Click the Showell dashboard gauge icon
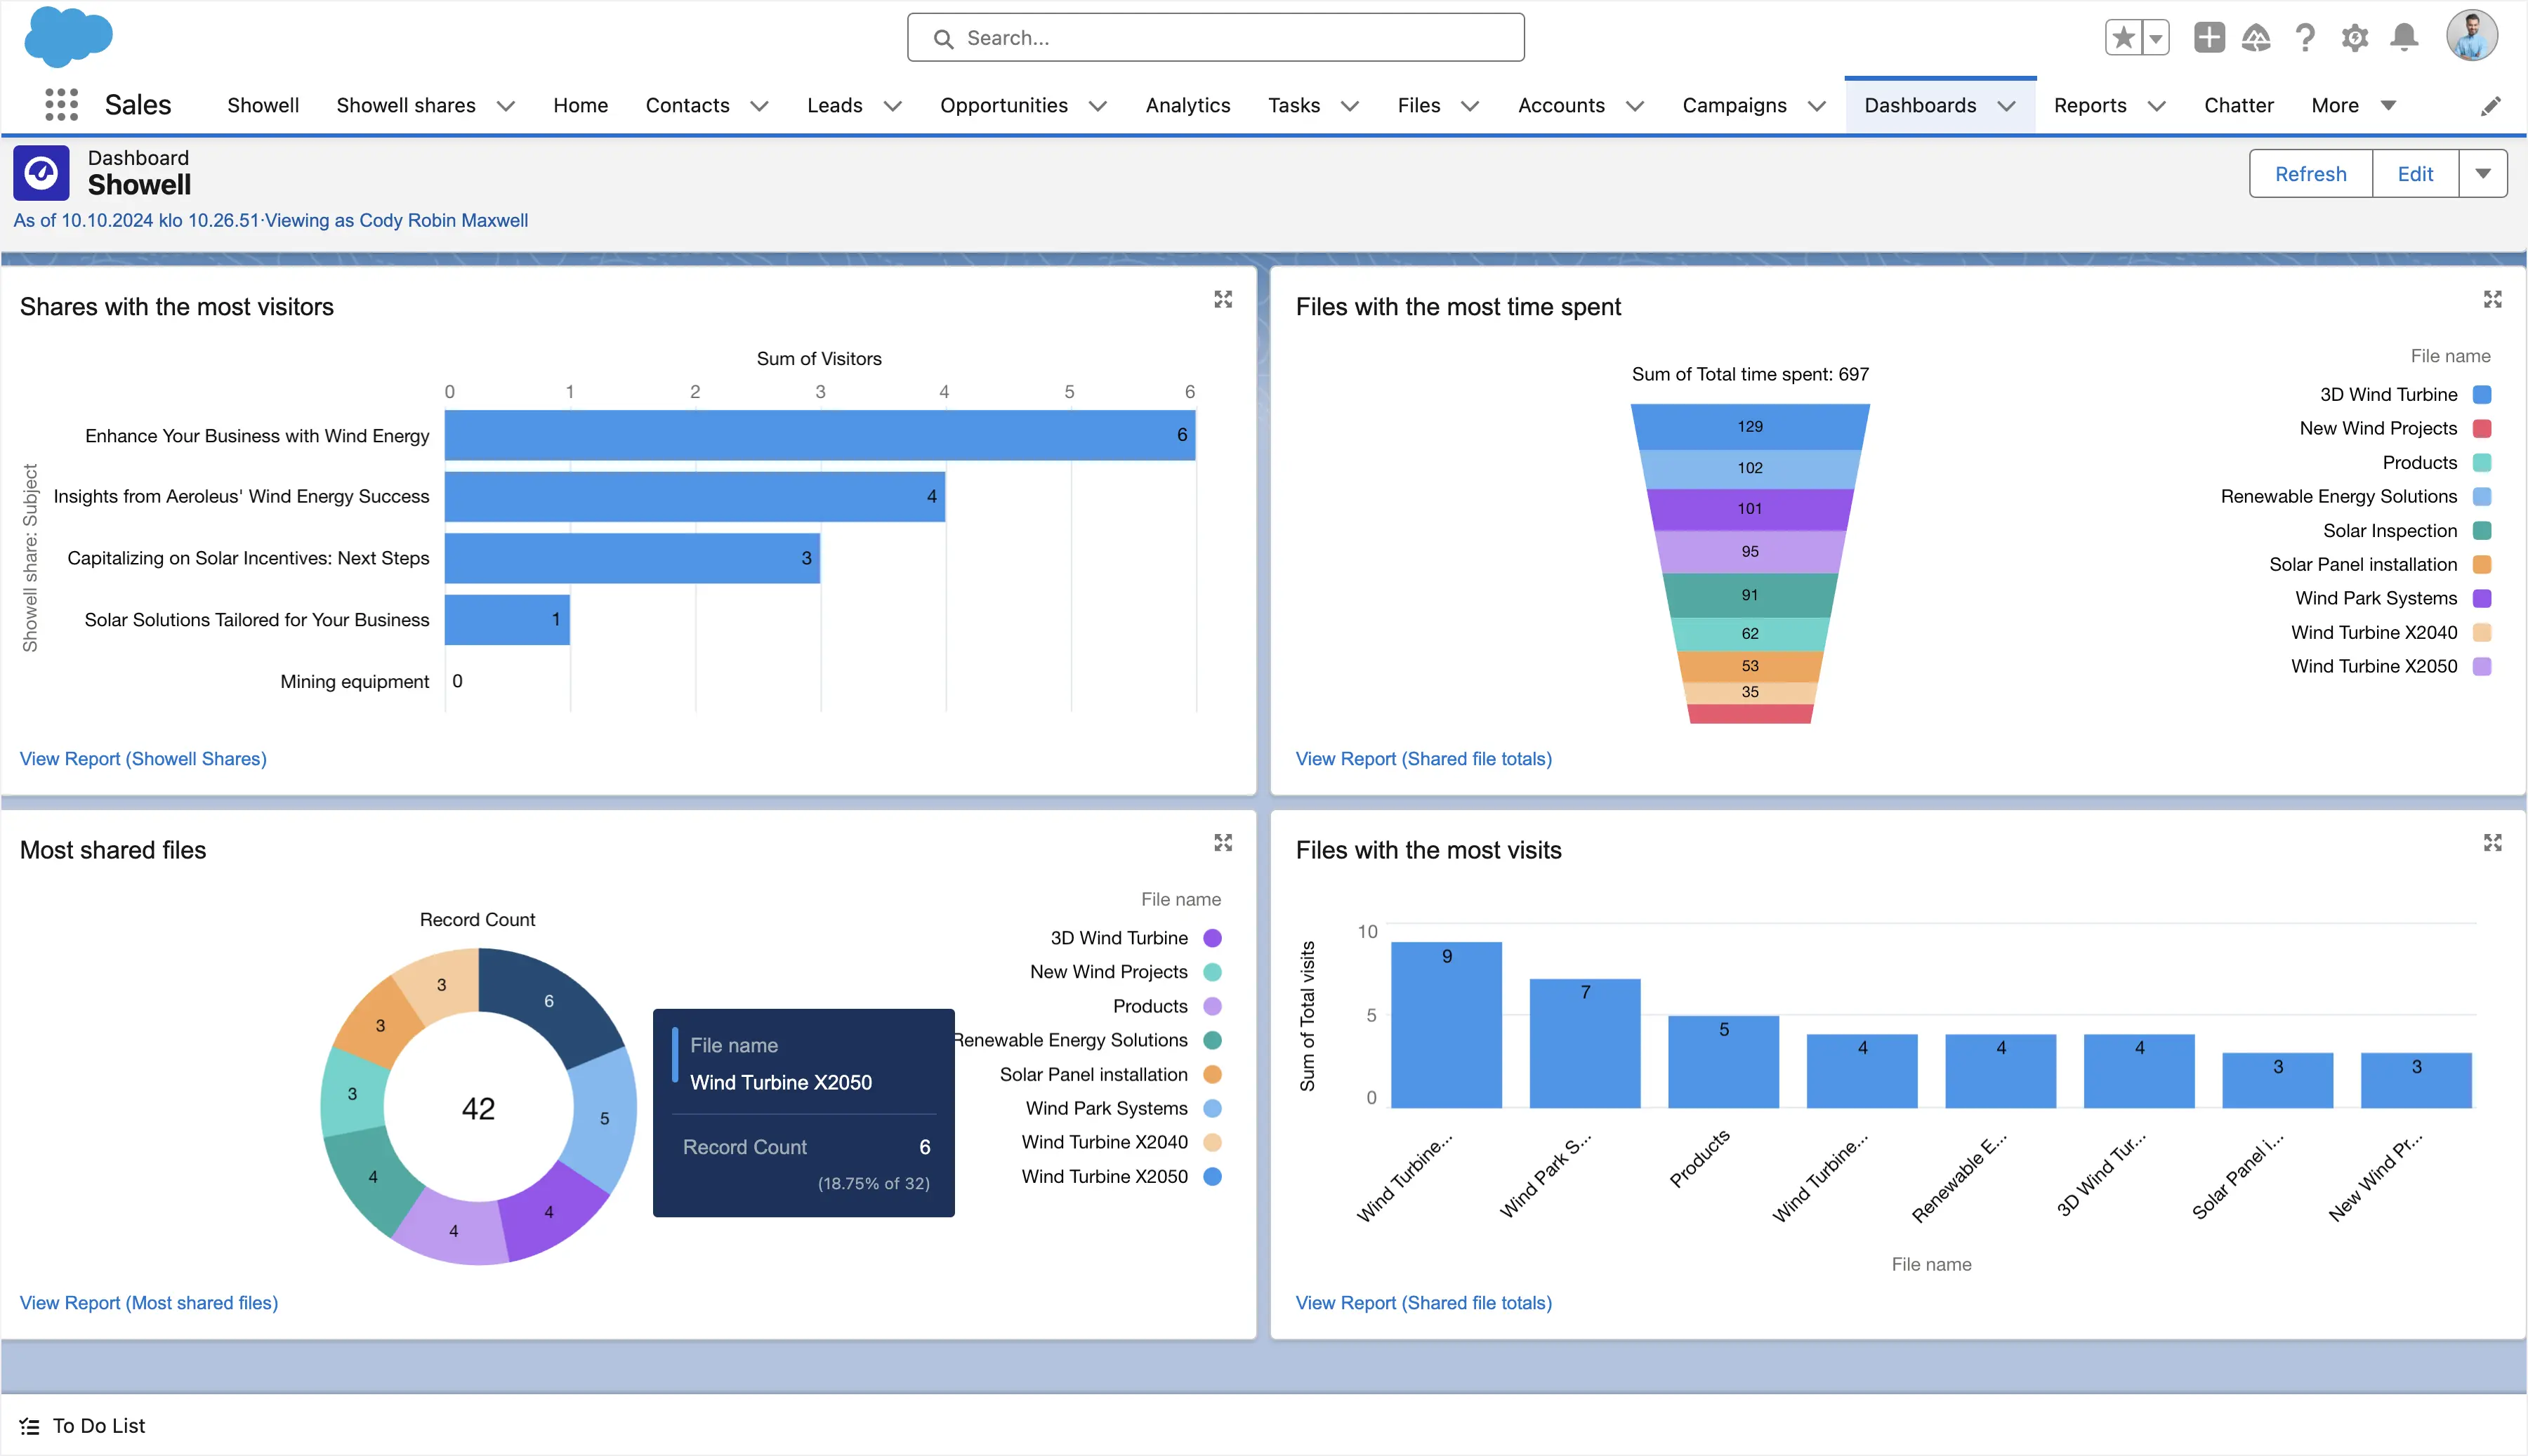This screenshot has width=2528, height=1456. [41, 173]
